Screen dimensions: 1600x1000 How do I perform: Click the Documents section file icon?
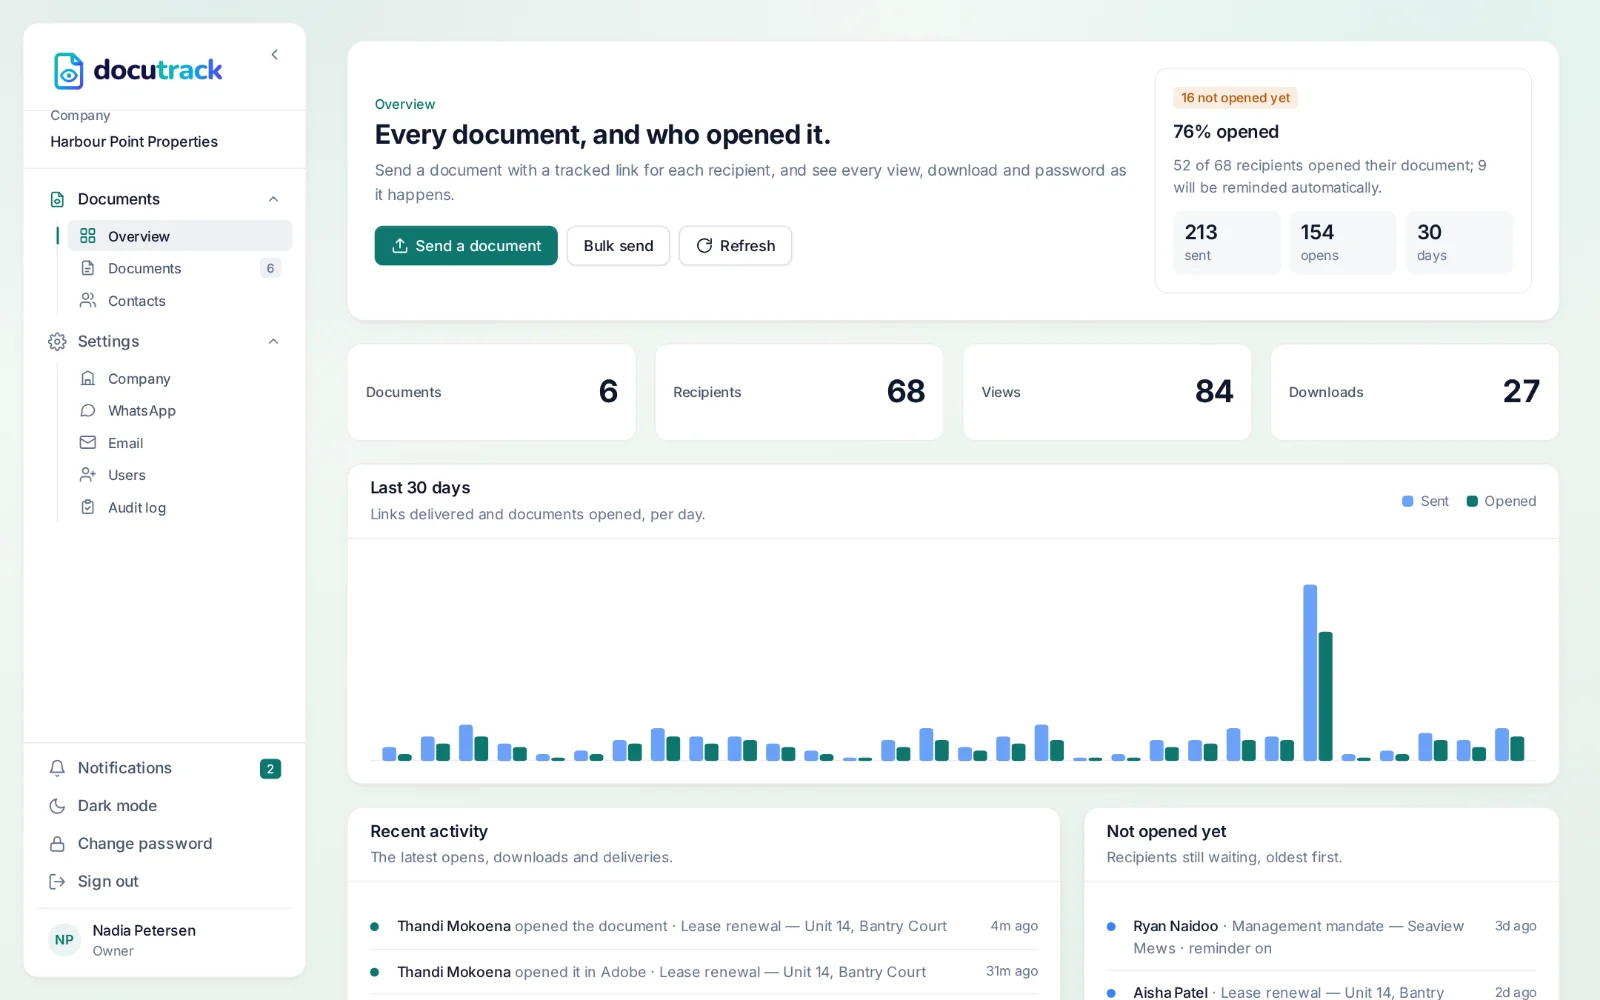click(x=57, y=199)
